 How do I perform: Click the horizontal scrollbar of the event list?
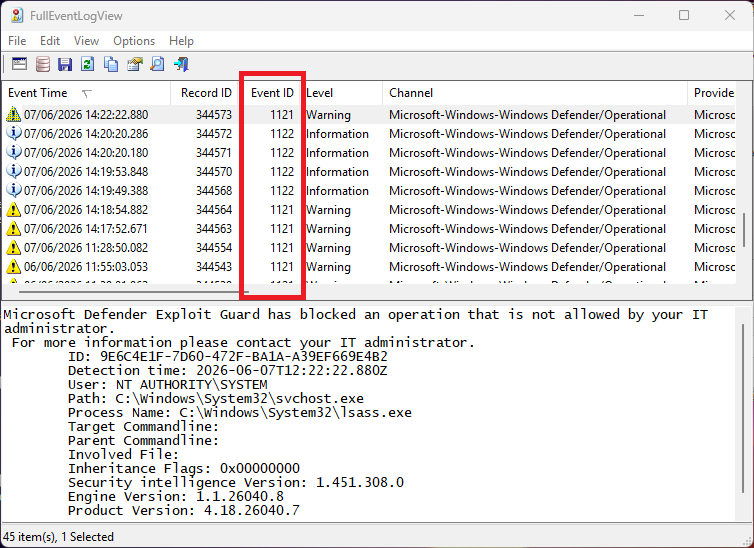click(x=134, y=291)
